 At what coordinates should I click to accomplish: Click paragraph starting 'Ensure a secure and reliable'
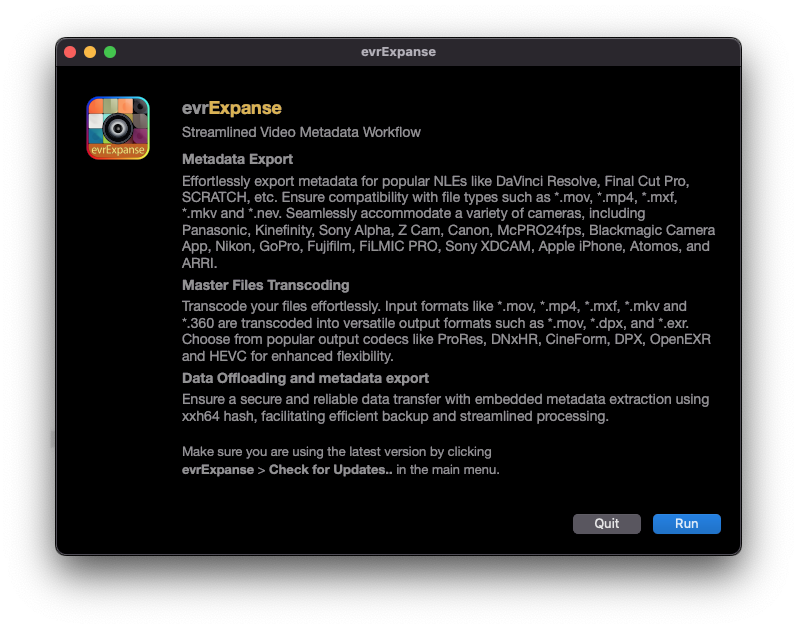445,408
